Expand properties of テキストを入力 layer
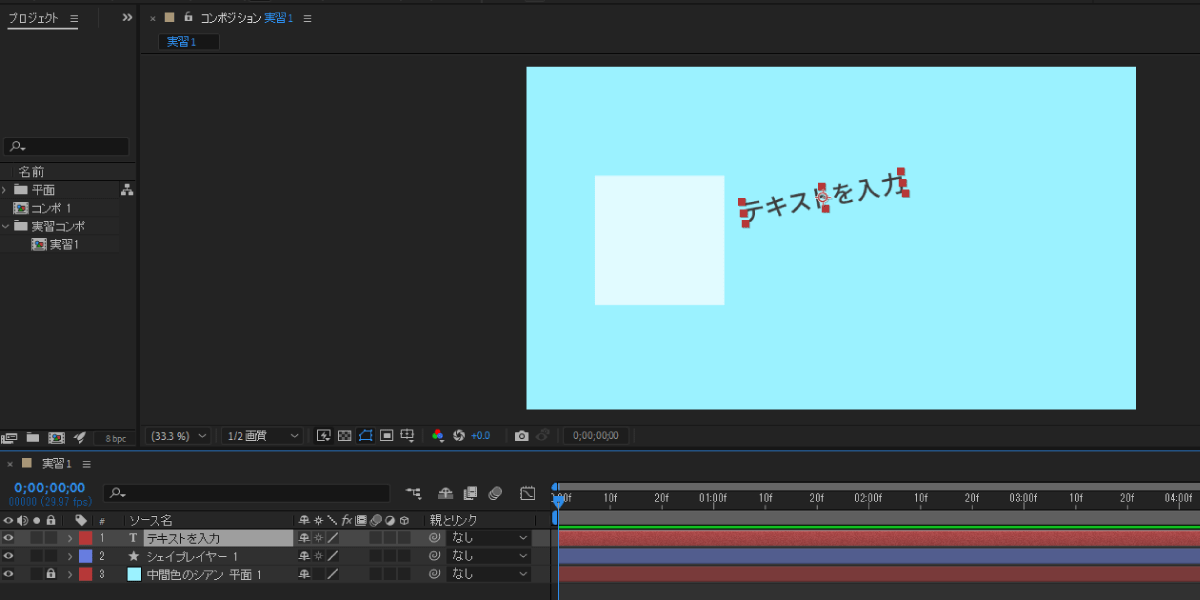 click(x=70, y=538)
